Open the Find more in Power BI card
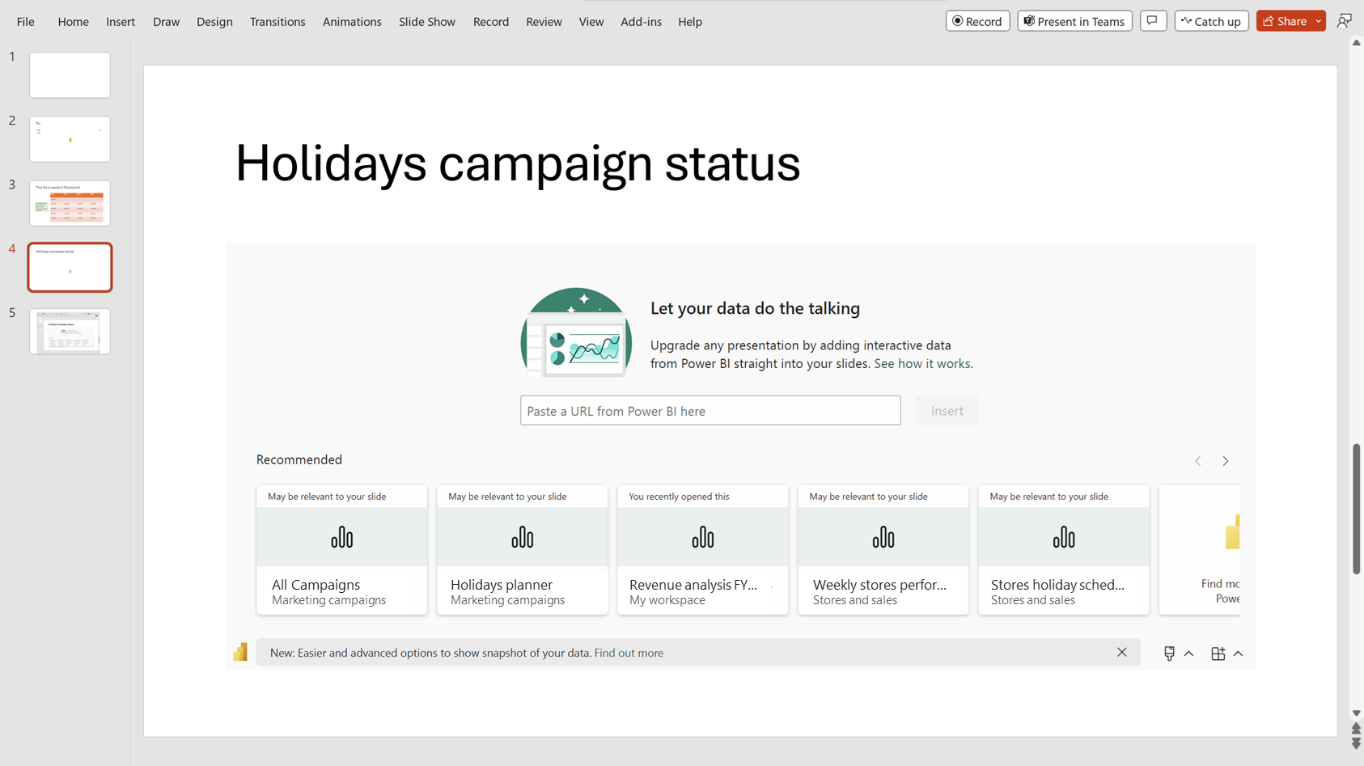The height and width of the screenshot is (766, 1364). (x=1199, y=550)
